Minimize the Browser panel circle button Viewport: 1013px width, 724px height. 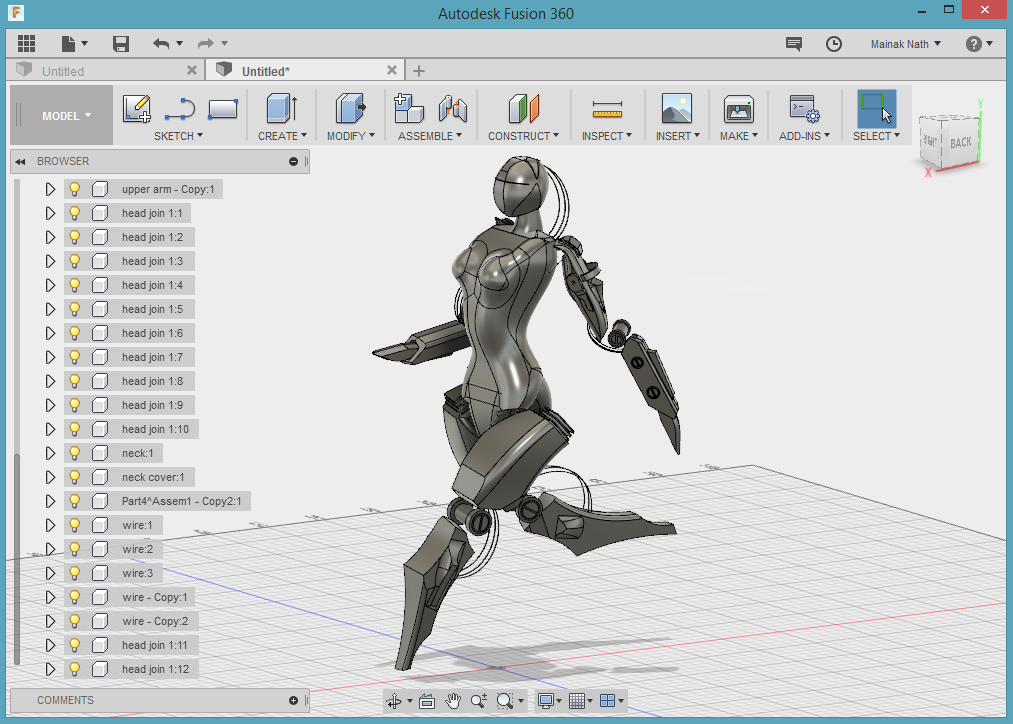point(293,161)
